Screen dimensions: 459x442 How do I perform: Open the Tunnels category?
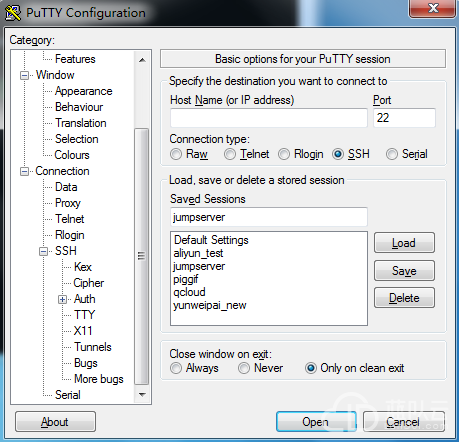point(93,347)
